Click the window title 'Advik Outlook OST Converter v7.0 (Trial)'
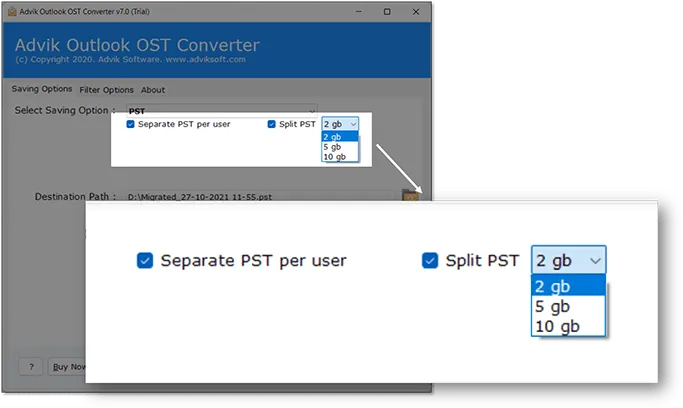683x408 pixels. point(85,12)
